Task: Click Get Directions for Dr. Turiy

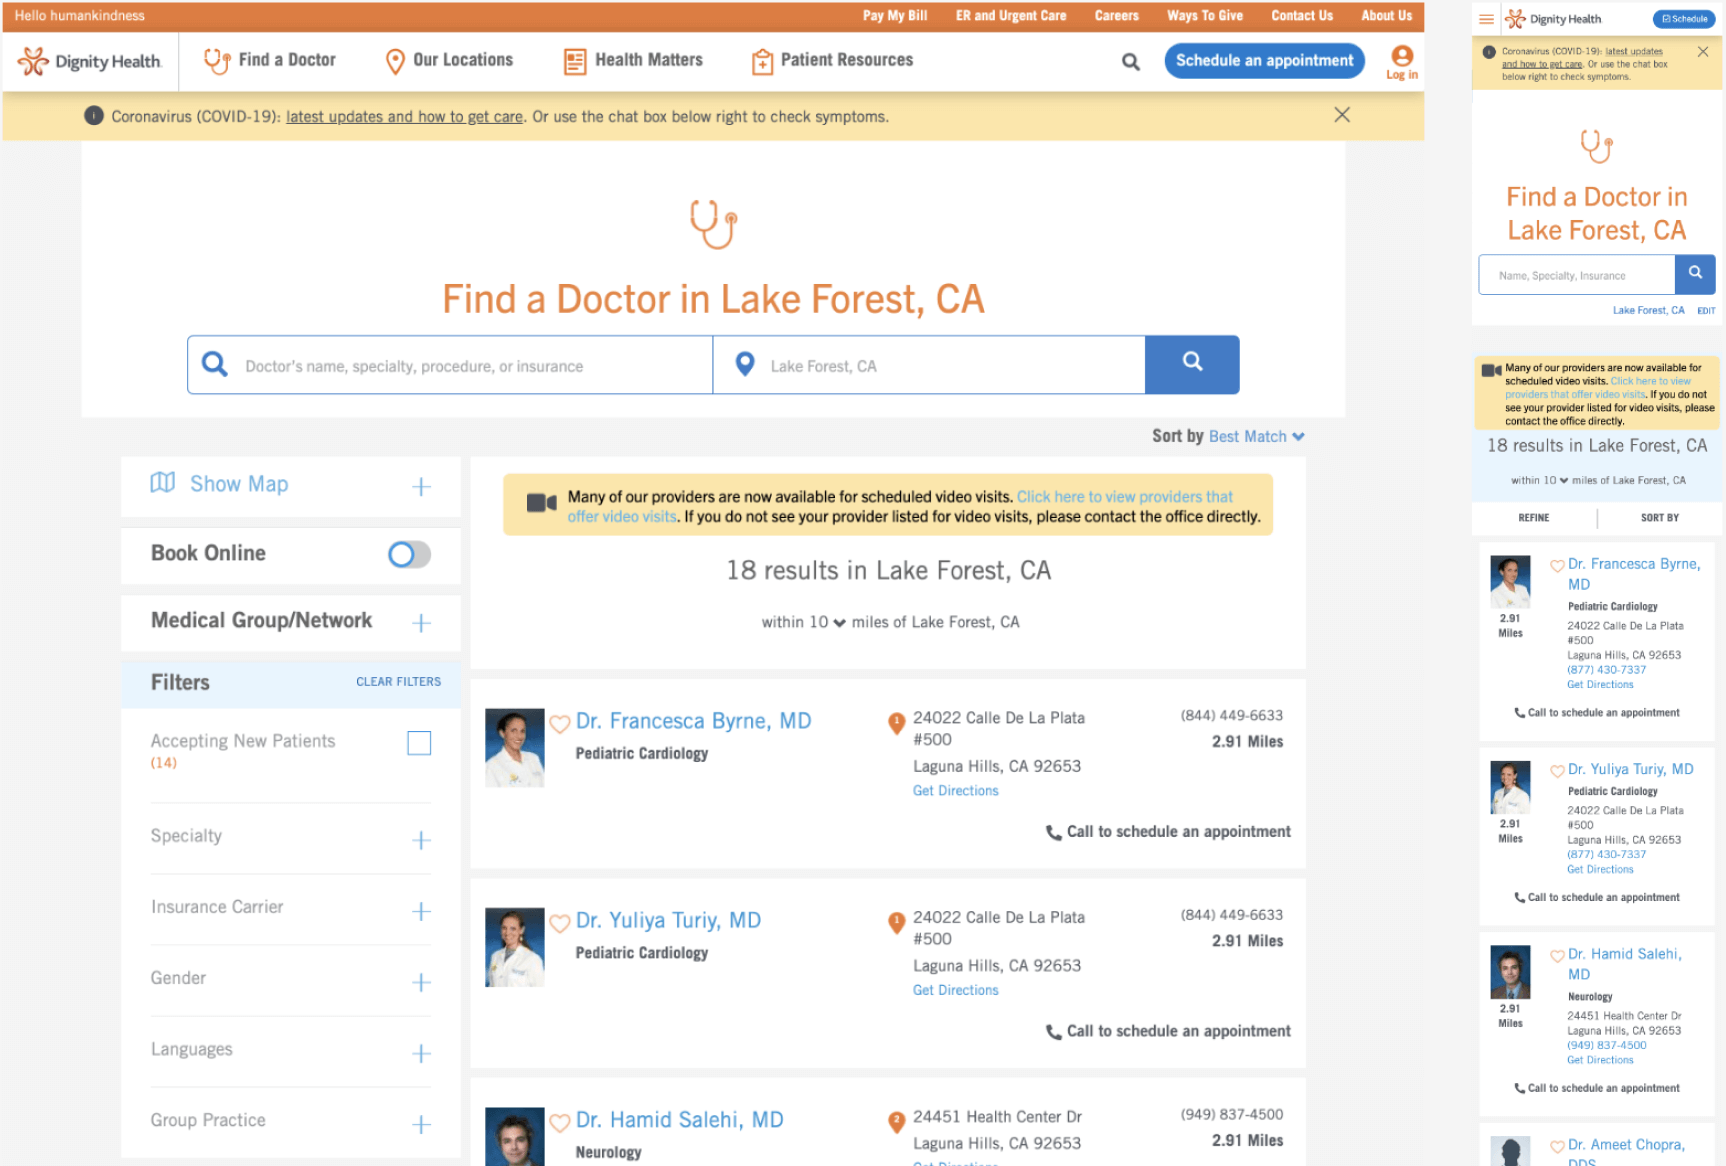Action: [x=955, y=990]
